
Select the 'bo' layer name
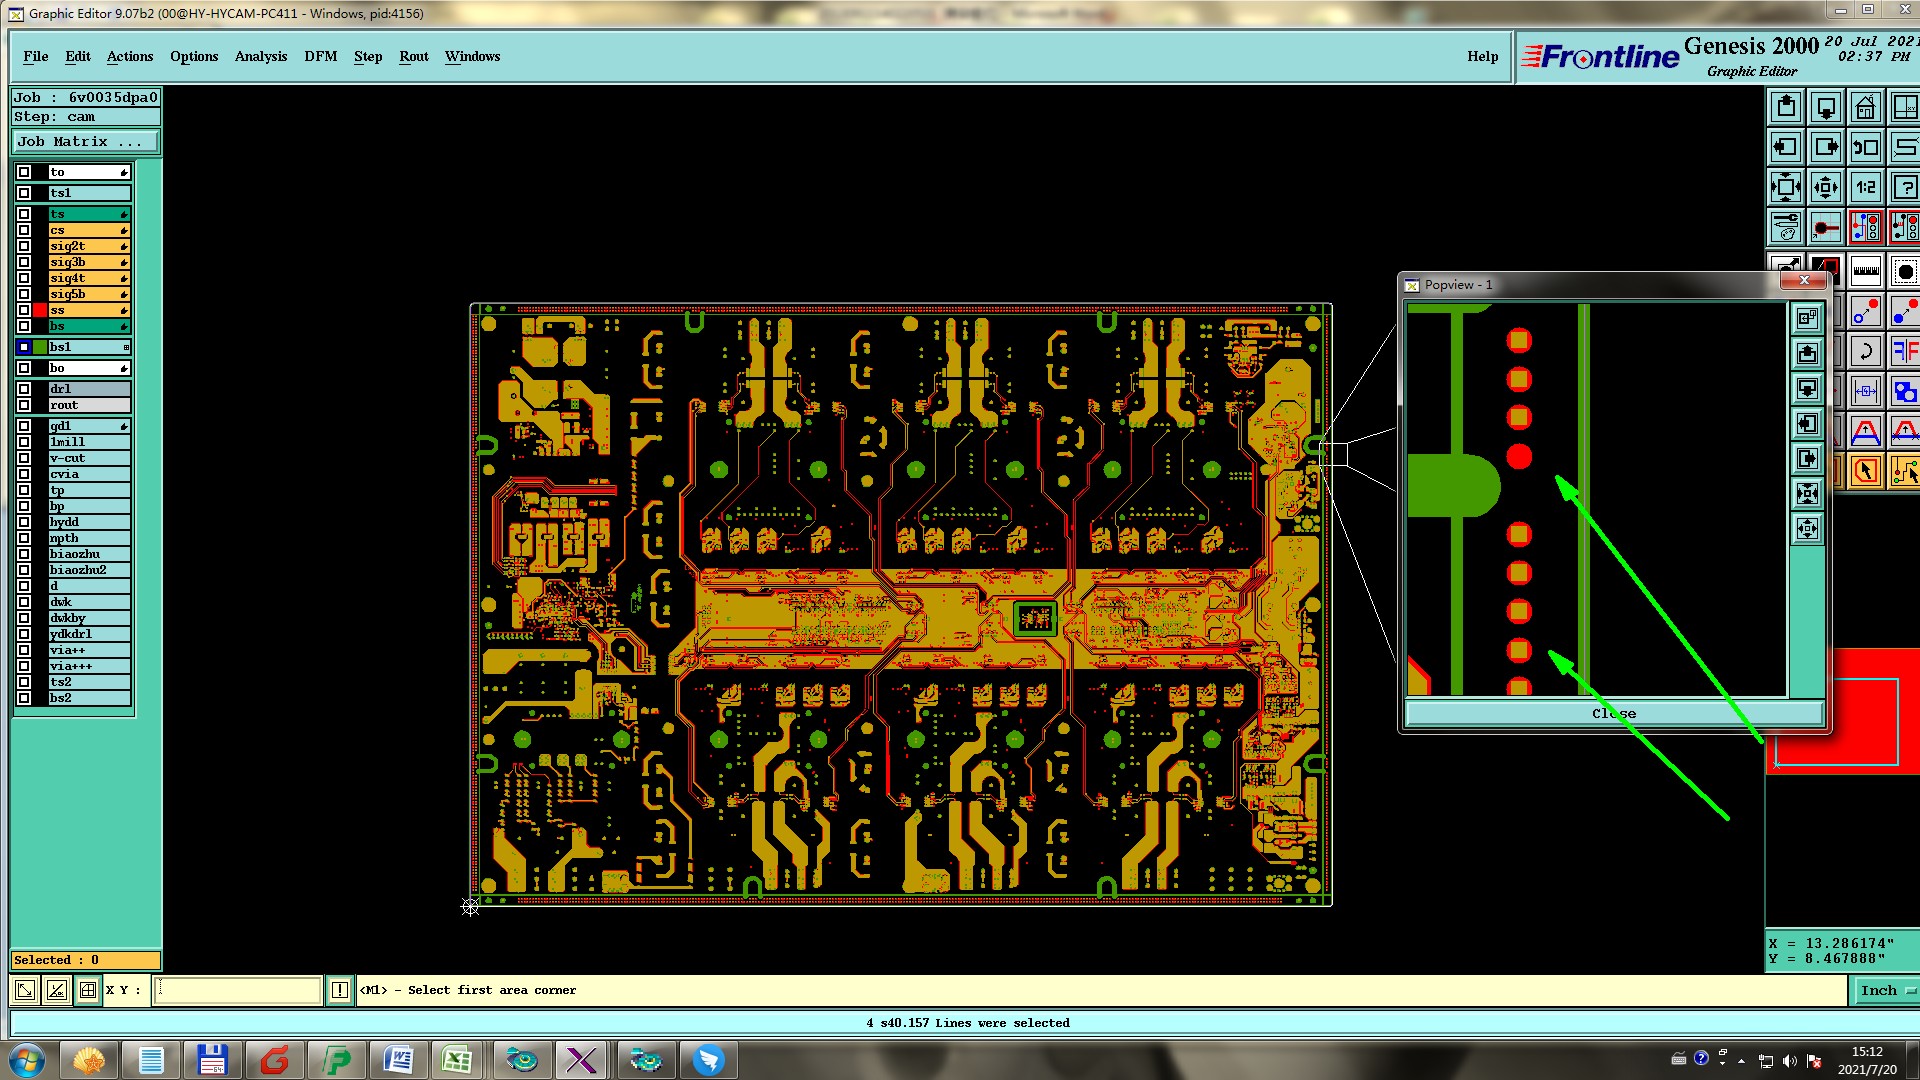tap(89, 368)
